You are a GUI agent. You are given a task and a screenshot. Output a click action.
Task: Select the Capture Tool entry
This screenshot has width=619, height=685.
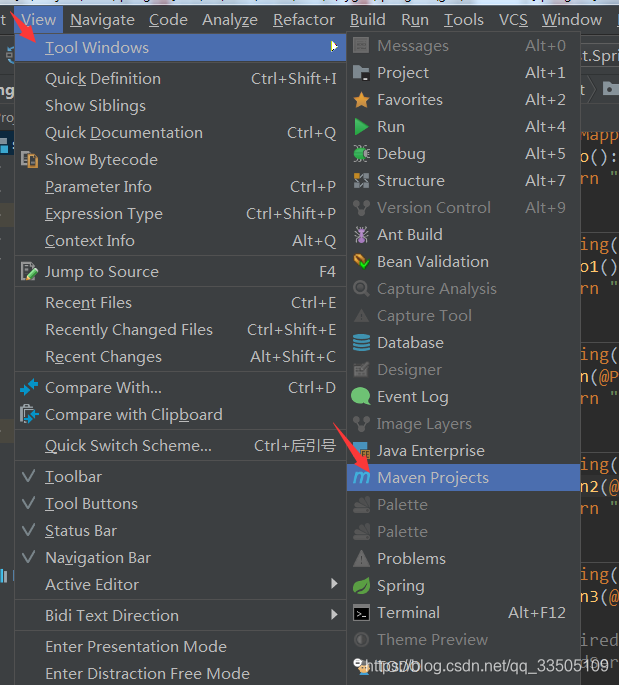click(x=463, y=316)
